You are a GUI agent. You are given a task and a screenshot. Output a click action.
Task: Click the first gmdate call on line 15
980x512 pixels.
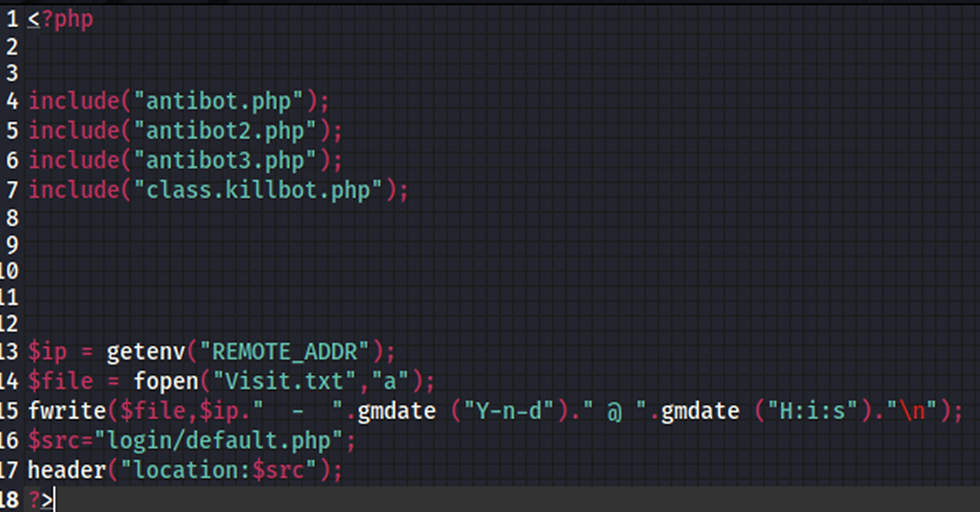coord(396,411)
